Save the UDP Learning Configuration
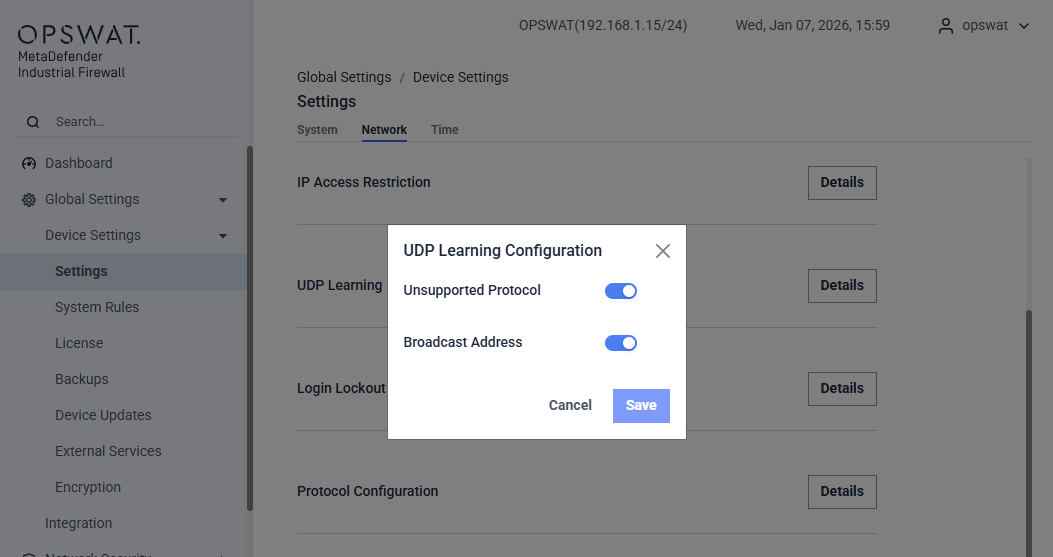The image size is (1053, 557). [x=641, y=405]
